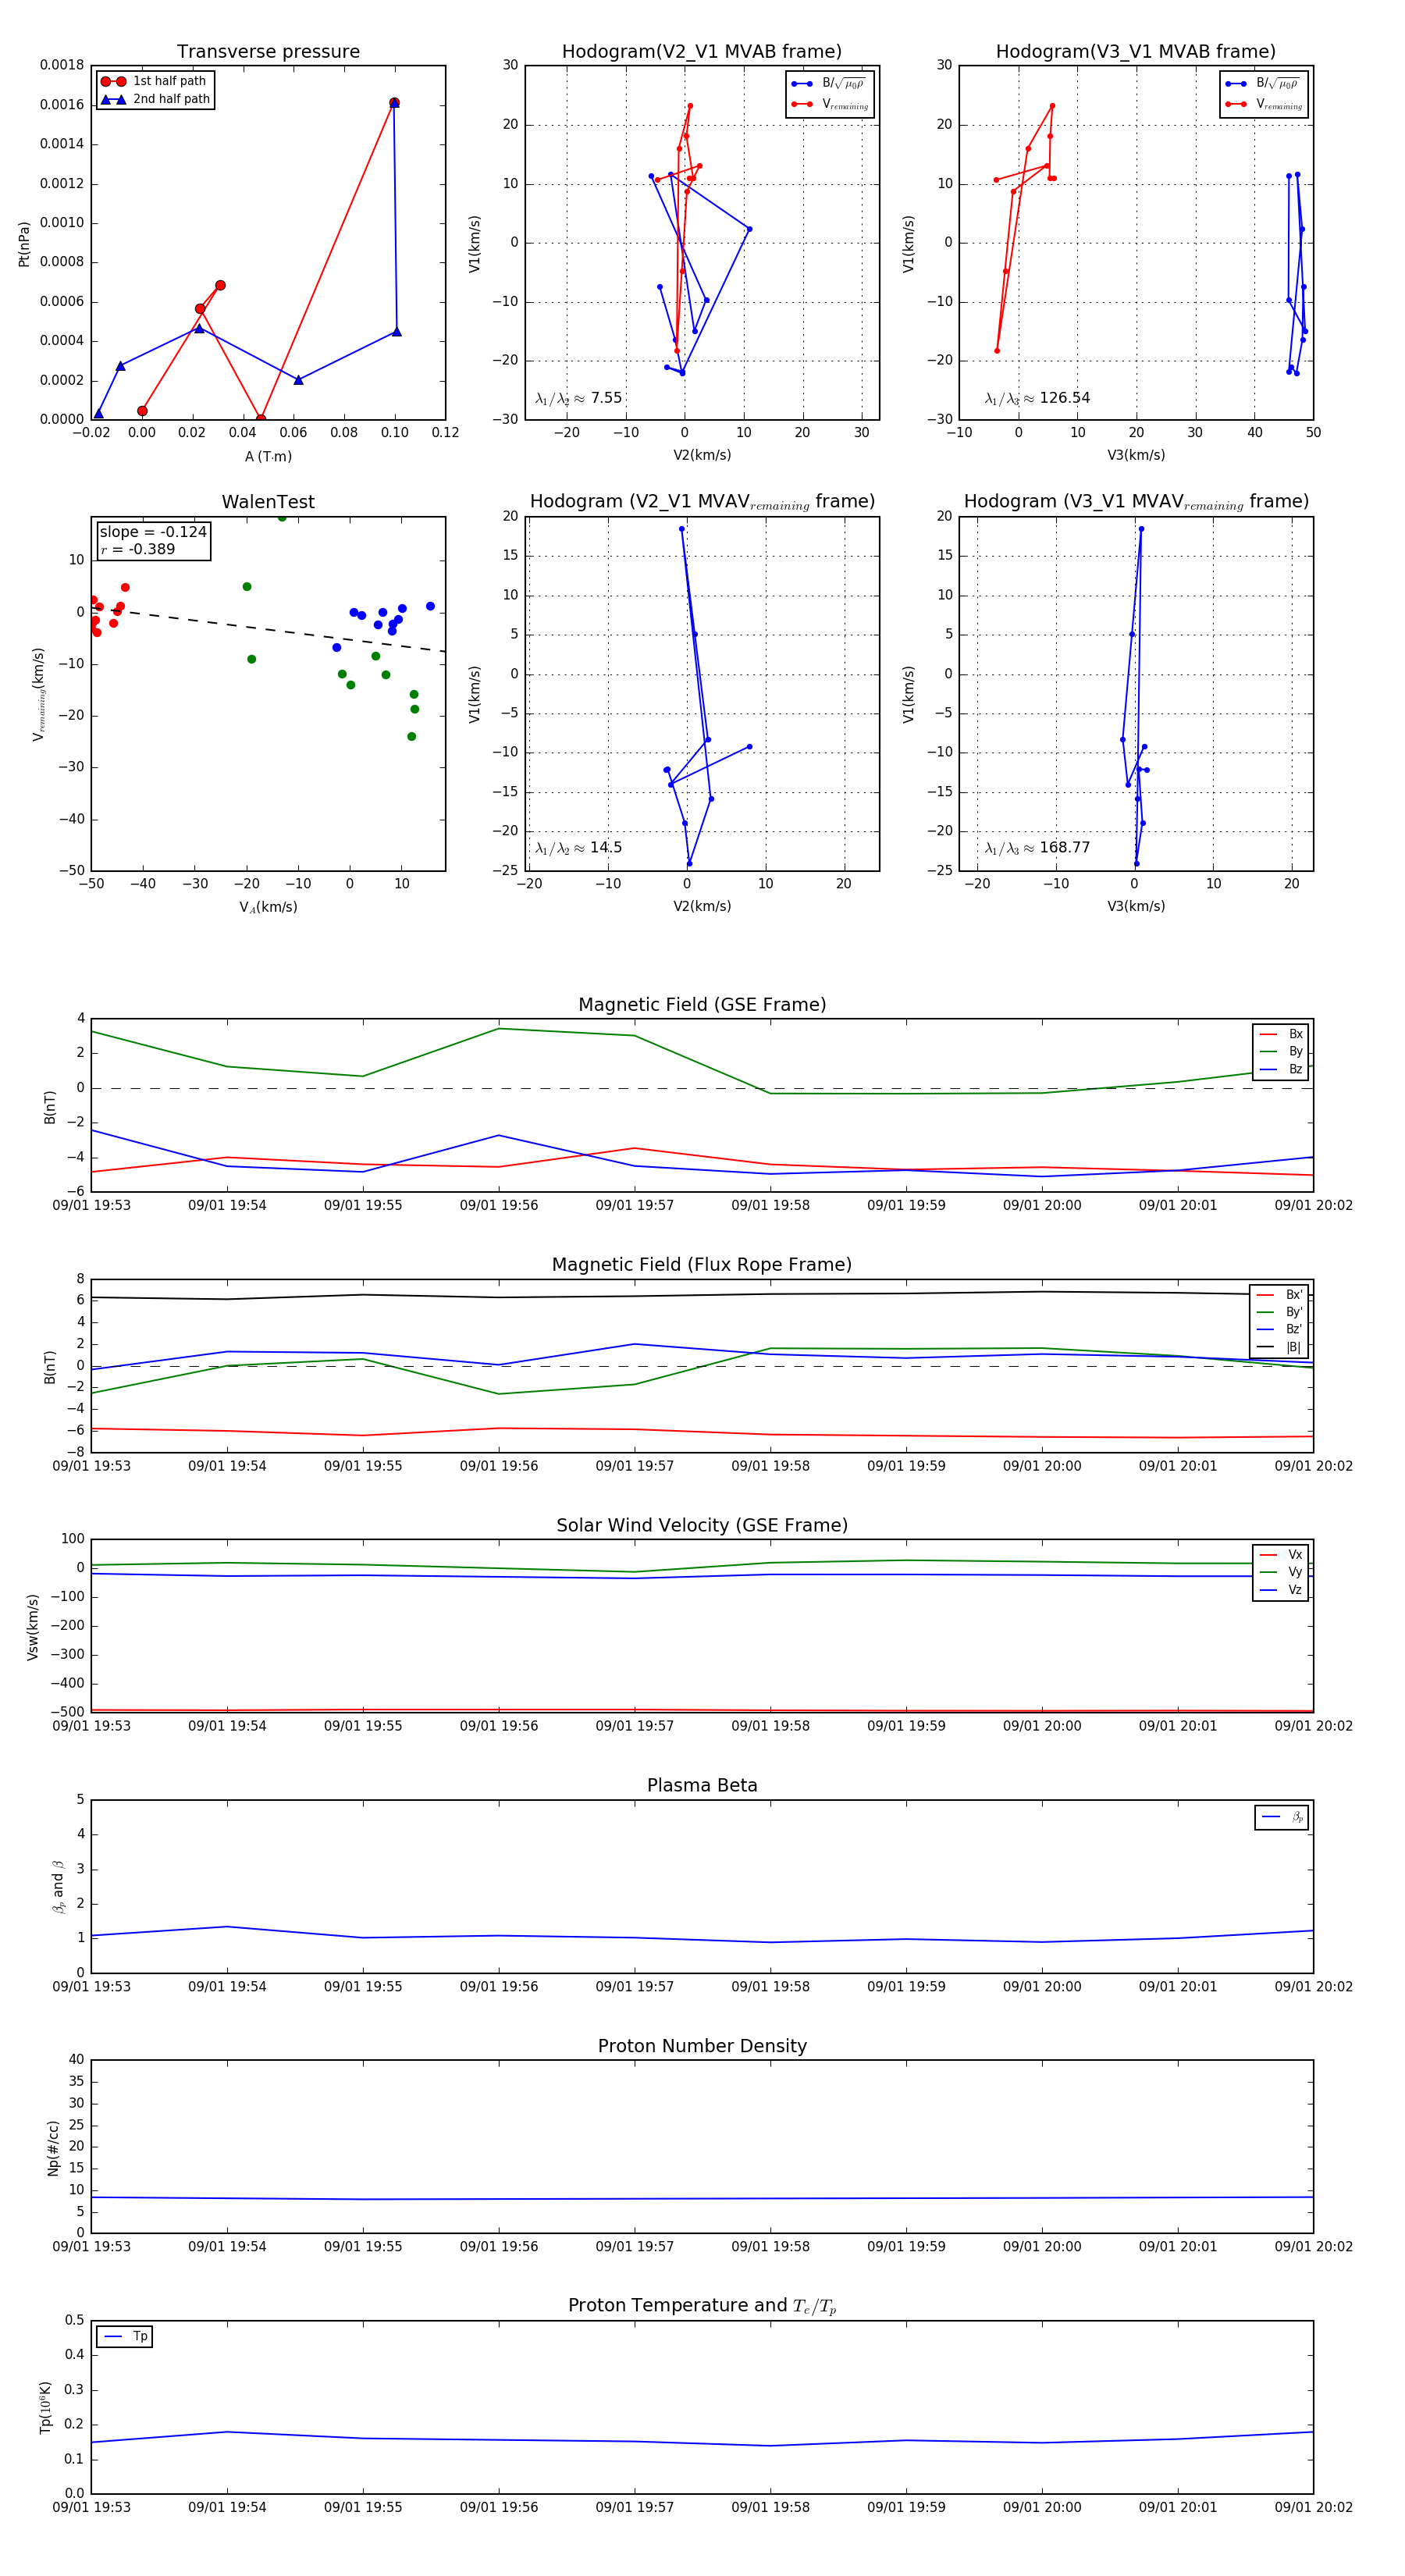Viewport: 1405px width, 2576px height.
Task: Click 'r = -0.389' annotation
Action: click(x=138, y=549)
